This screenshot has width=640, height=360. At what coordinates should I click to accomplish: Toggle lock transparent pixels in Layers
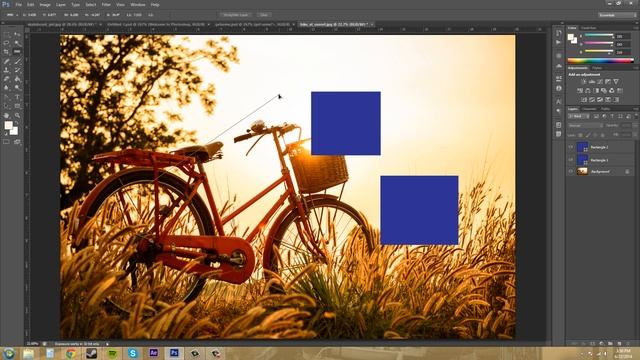coord(581,135)
